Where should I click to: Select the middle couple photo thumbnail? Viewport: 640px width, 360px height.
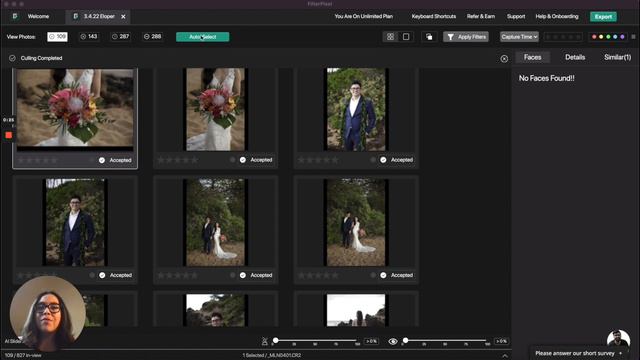click(x=216, y=222)
